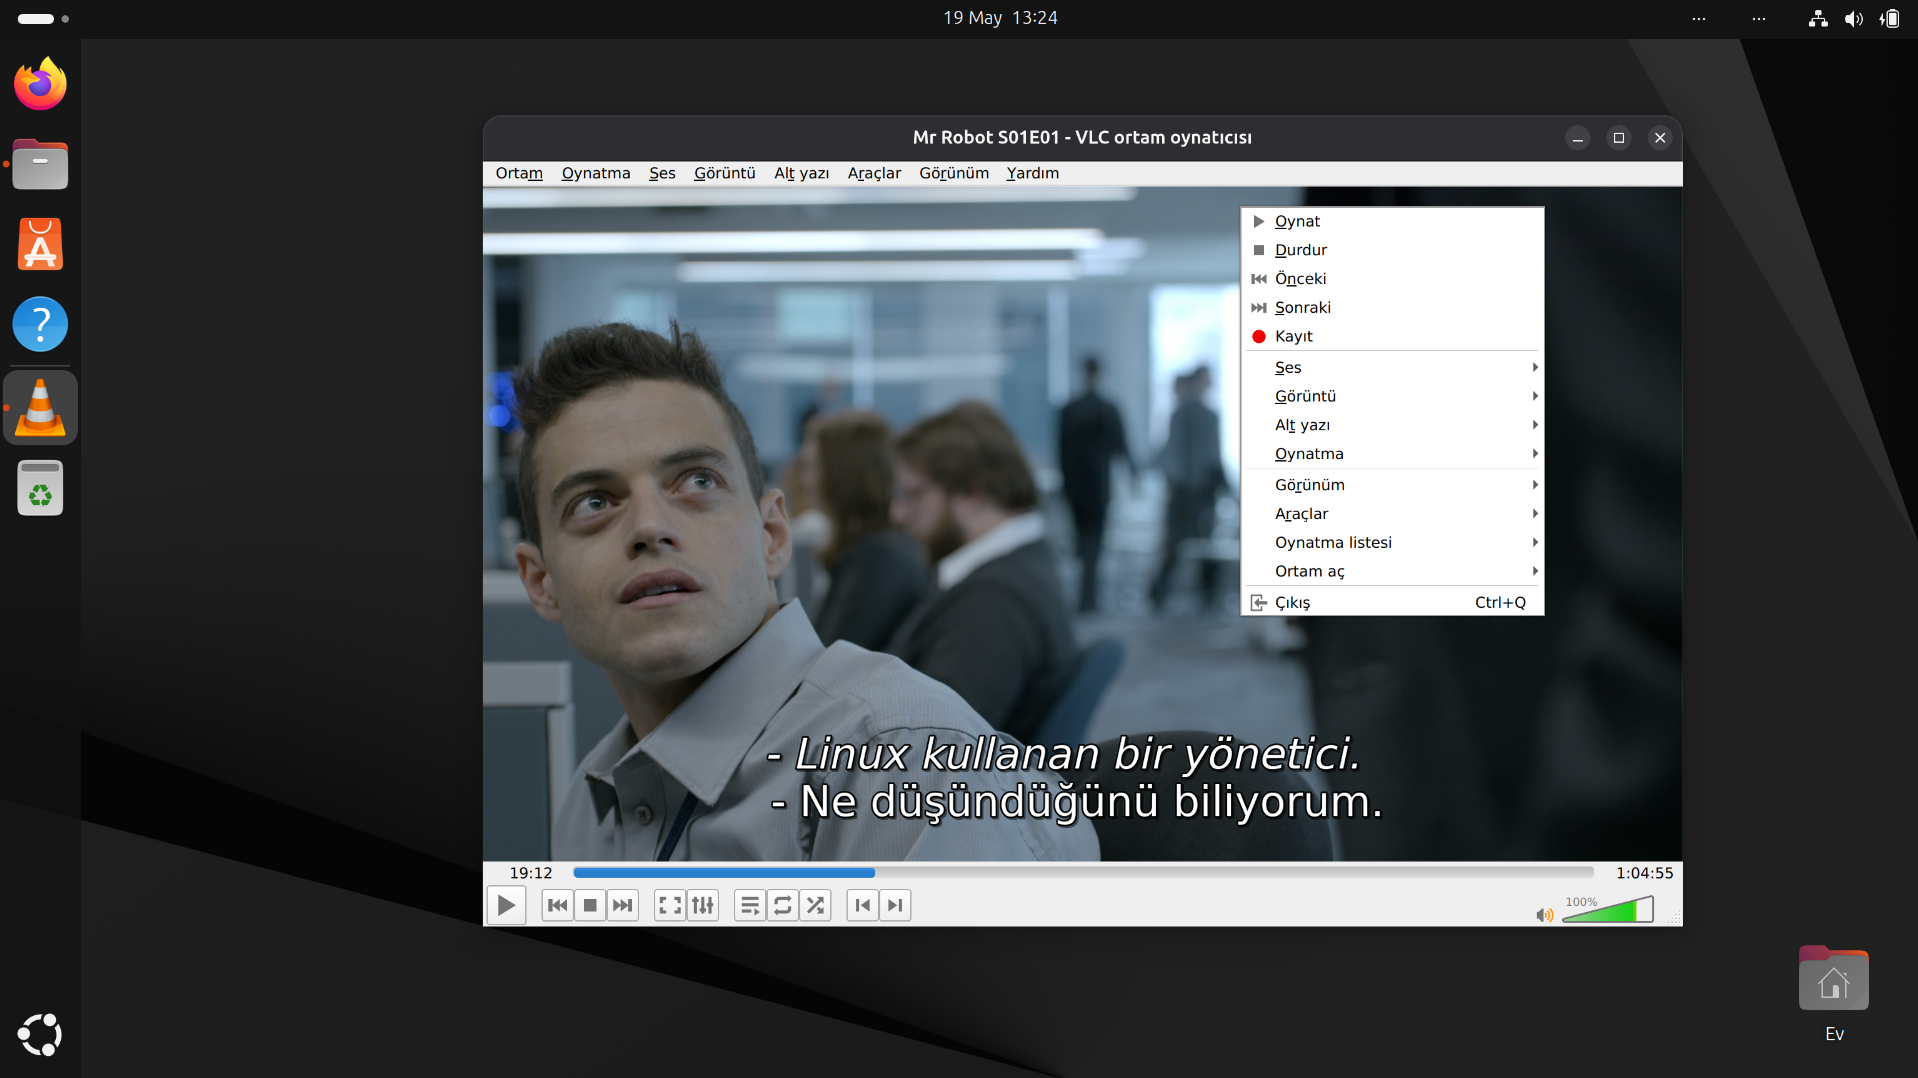Click the elapsed time 19:12 label
The image size is (1918, 1078).
point(531,873)
